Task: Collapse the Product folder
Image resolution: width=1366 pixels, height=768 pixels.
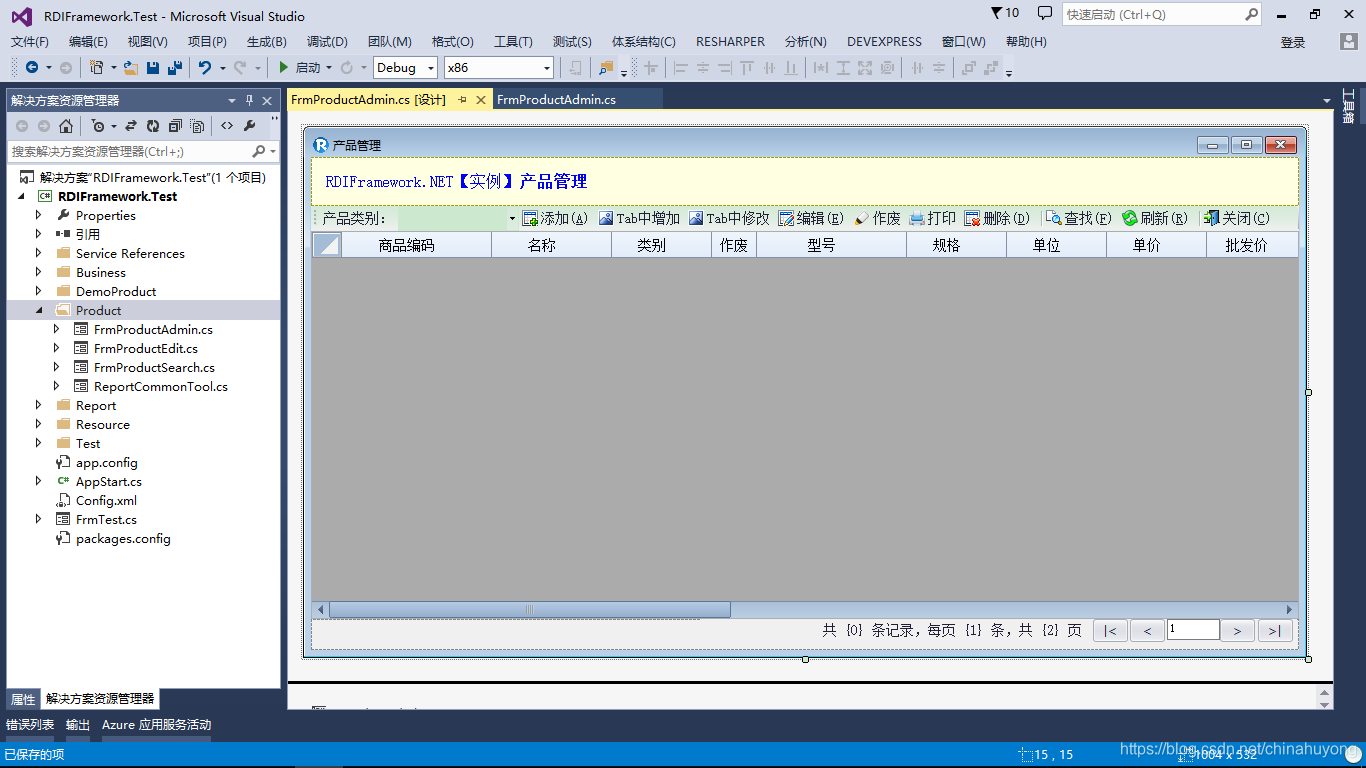Action: [39, 310]
